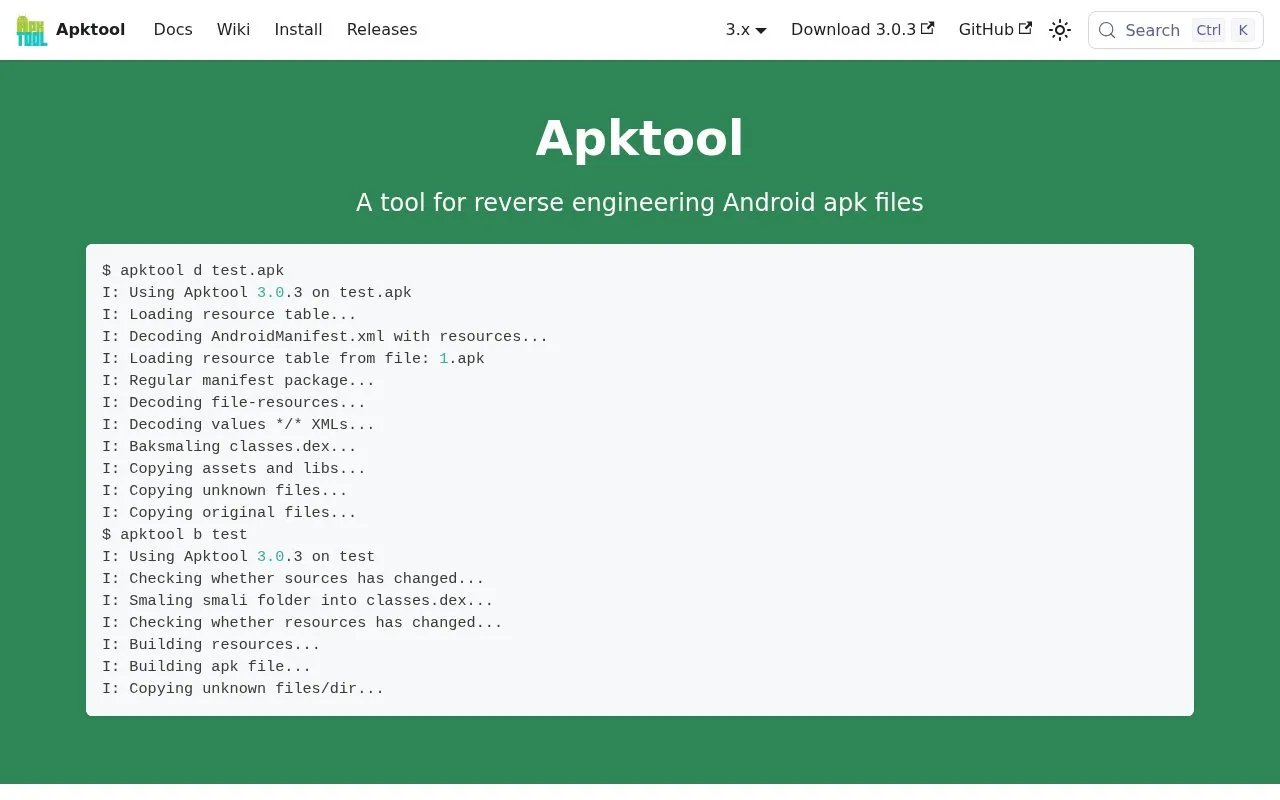This screenshot has height=800, width=1280.
Task: Open the Releases page
Action: [x=382, y=30]
